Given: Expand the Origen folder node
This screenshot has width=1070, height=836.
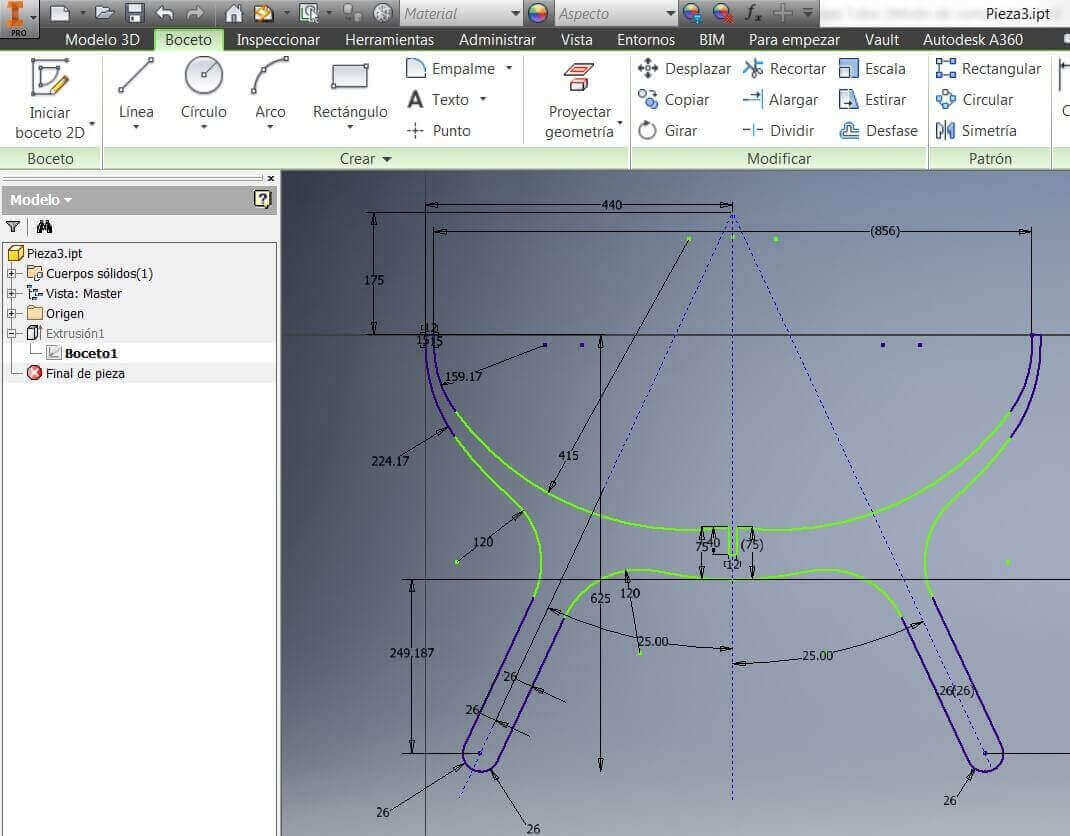Looking at the screenshot, I should click(11, 314).
